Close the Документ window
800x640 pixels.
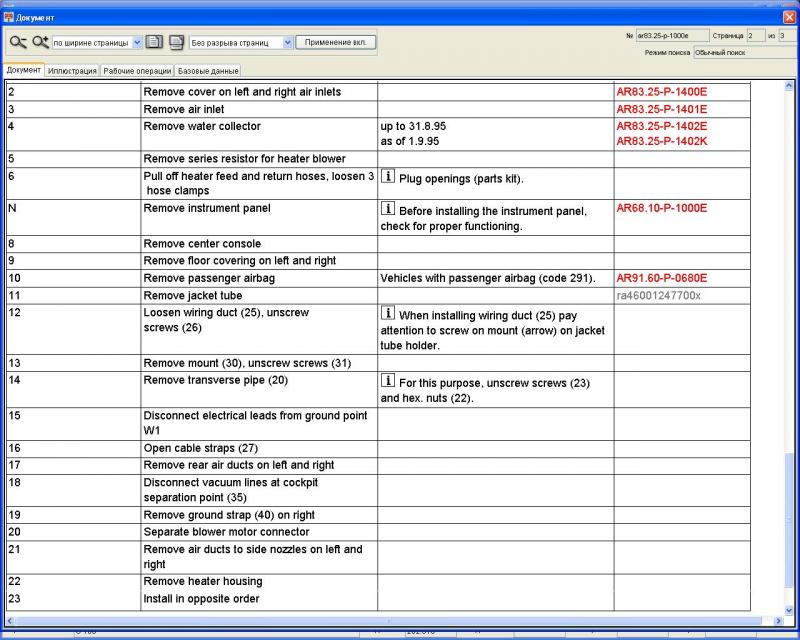[789, 17]
